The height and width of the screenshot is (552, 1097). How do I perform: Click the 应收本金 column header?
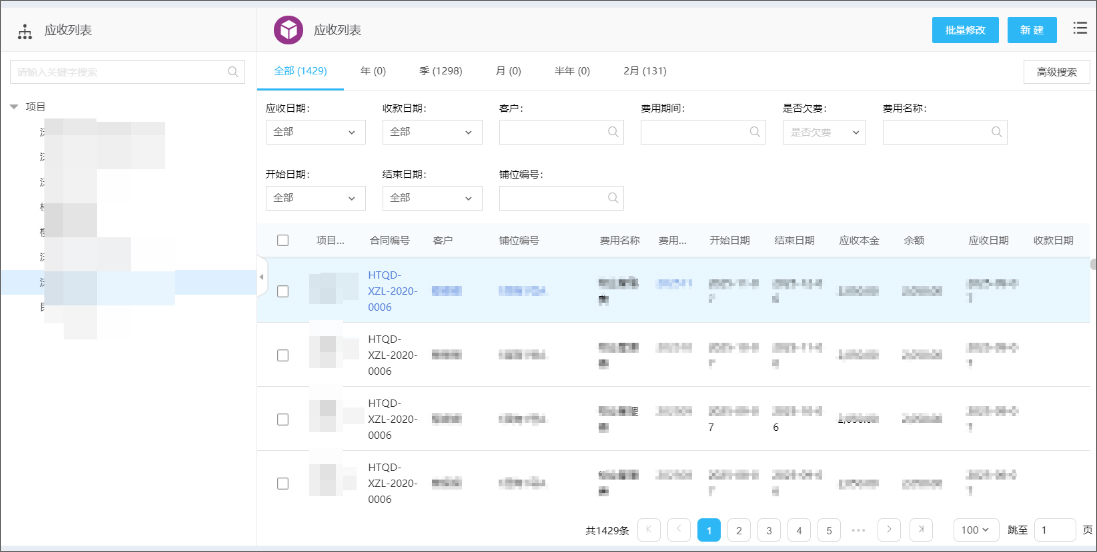pyautogui.click(x=859, y=240)
